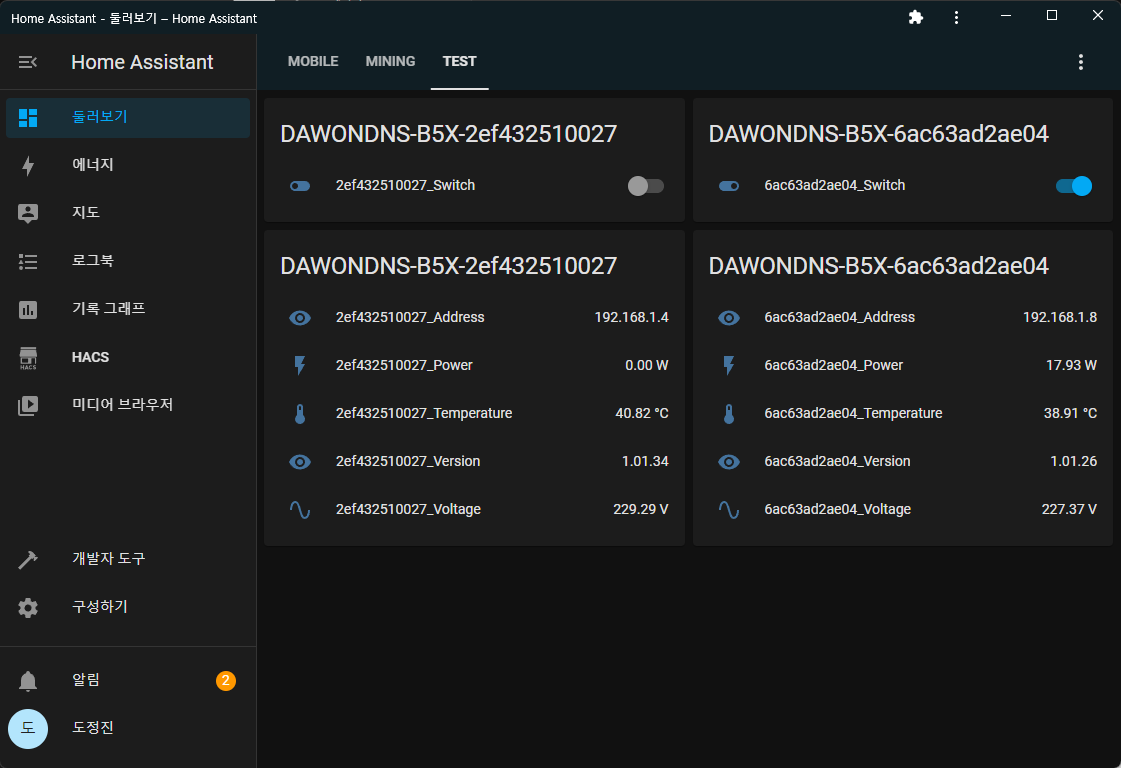Screen dimensions: 1121x768
Task: Click the 40.82 °C temperature value
Action: [x=641, y=413]
